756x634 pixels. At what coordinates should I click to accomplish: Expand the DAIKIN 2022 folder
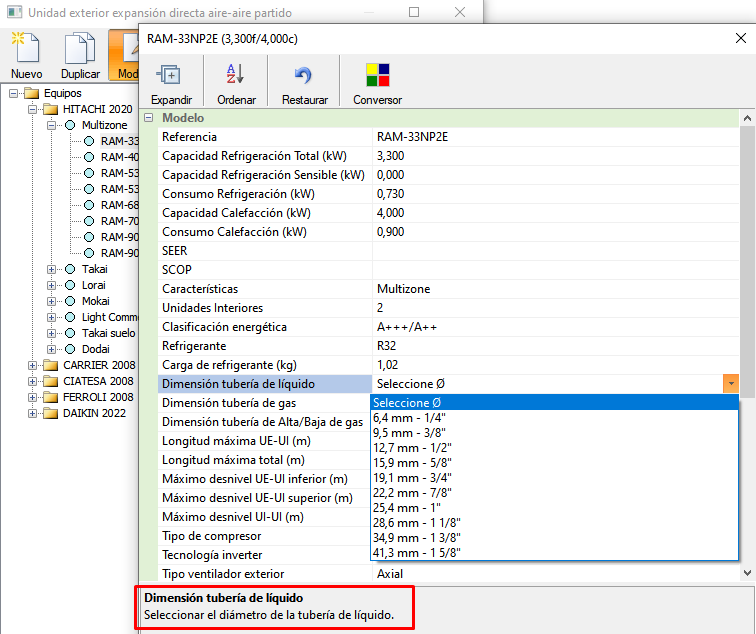[x=32, y=413]
